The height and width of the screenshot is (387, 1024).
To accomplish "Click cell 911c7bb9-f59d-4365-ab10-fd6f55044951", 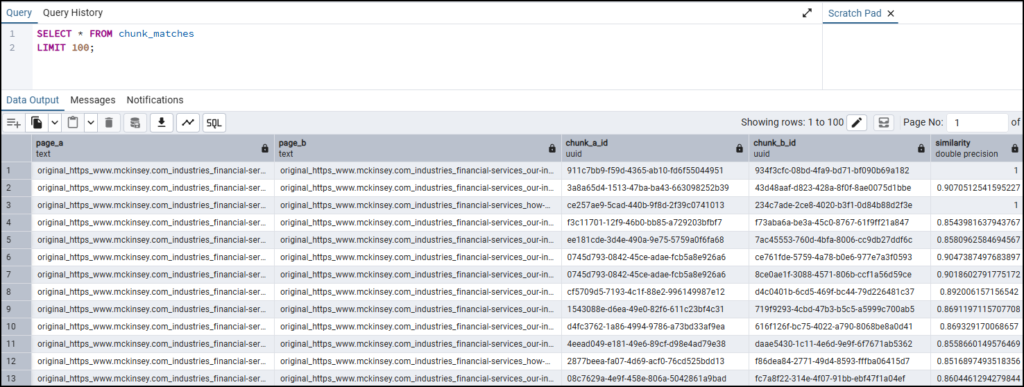I will pyautogui.click(x=655, y=170).
